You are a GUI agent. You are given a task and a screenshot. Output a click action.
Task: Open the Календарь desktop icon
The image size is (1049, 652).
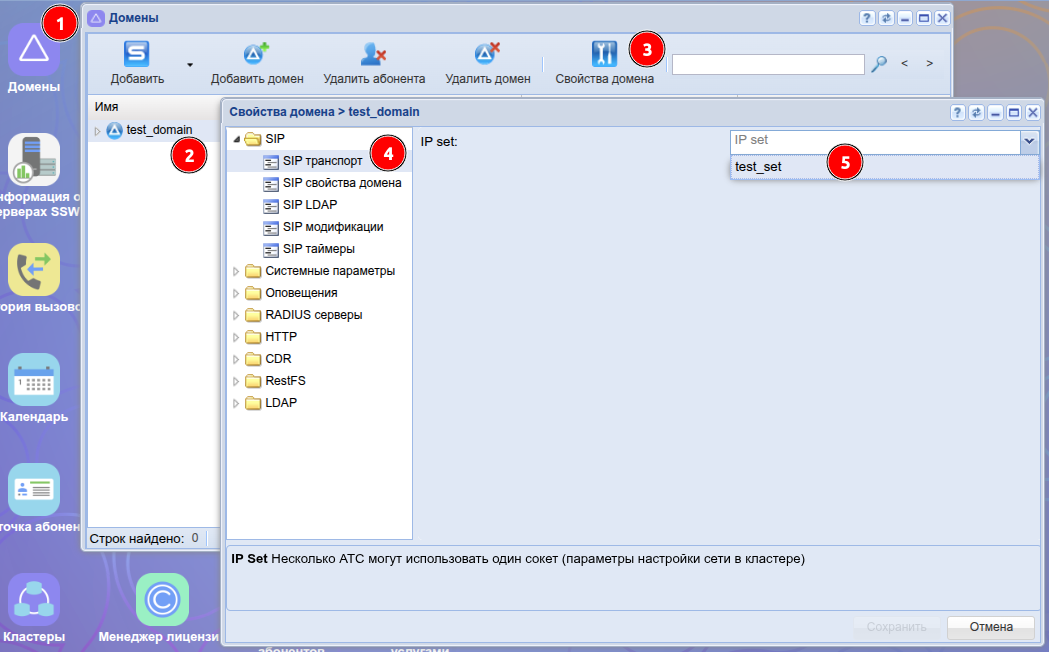click(x=33, y=379)
